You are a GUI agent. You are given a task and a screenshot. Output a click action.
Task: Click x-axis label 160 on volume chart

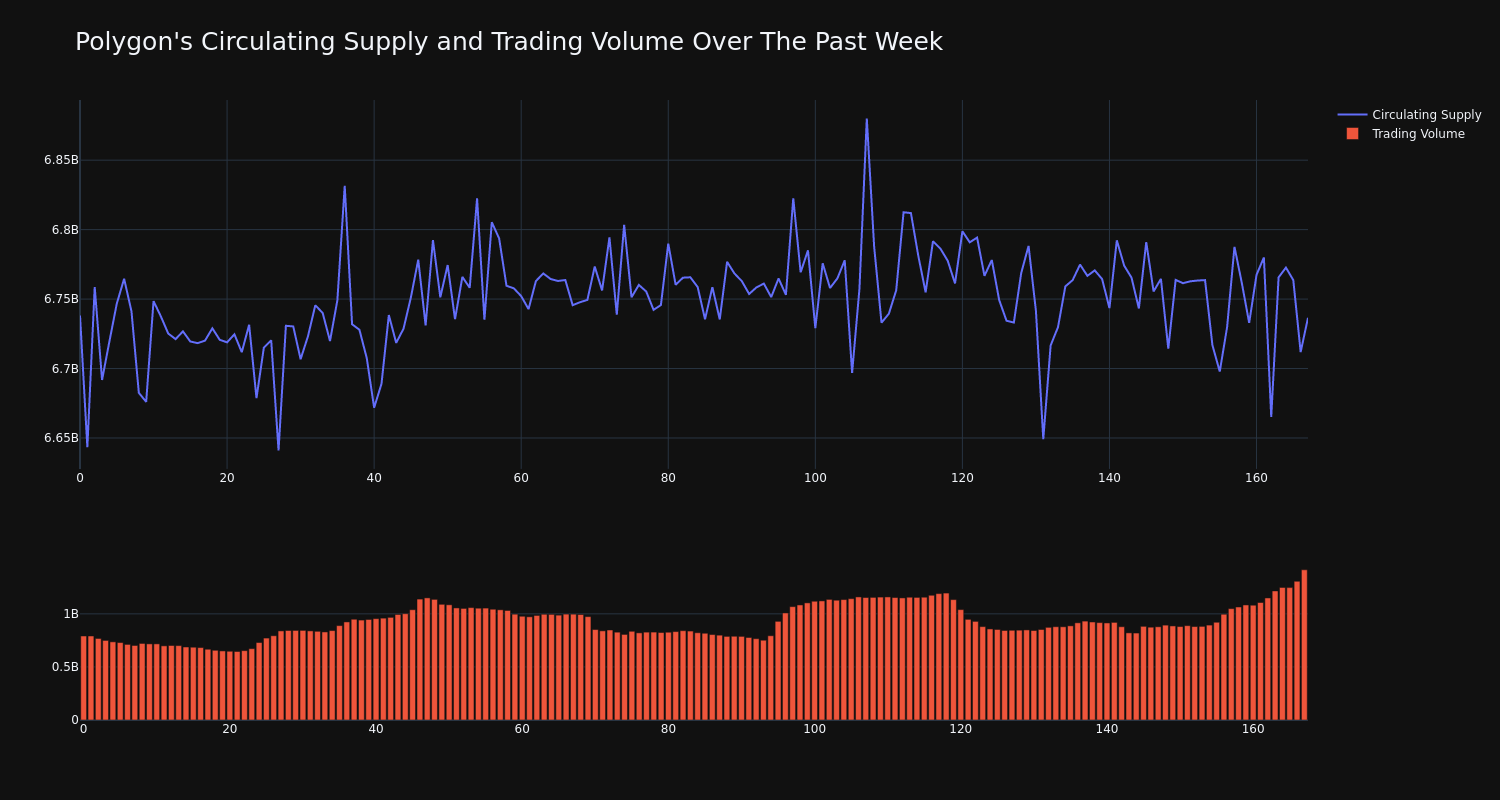pyautogui.click(x=1253, y=730)
